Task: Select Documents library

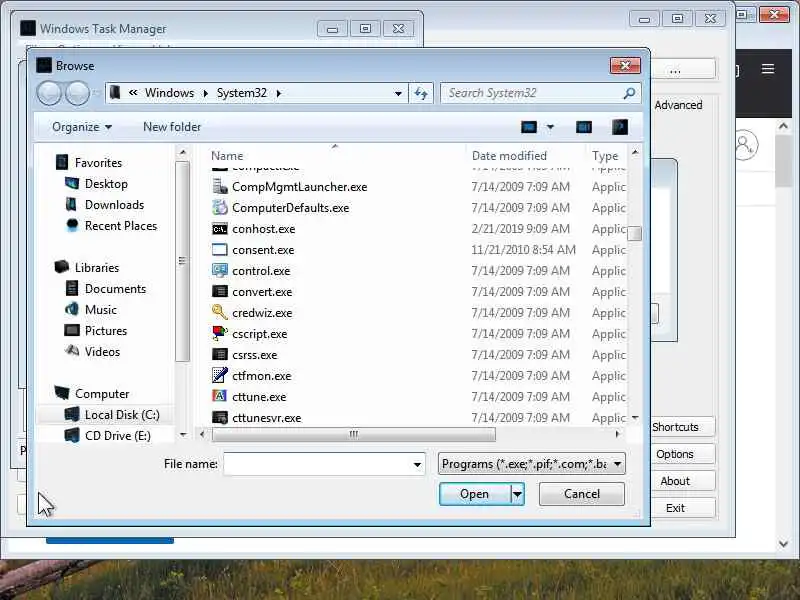Action: tap(115, 289)
